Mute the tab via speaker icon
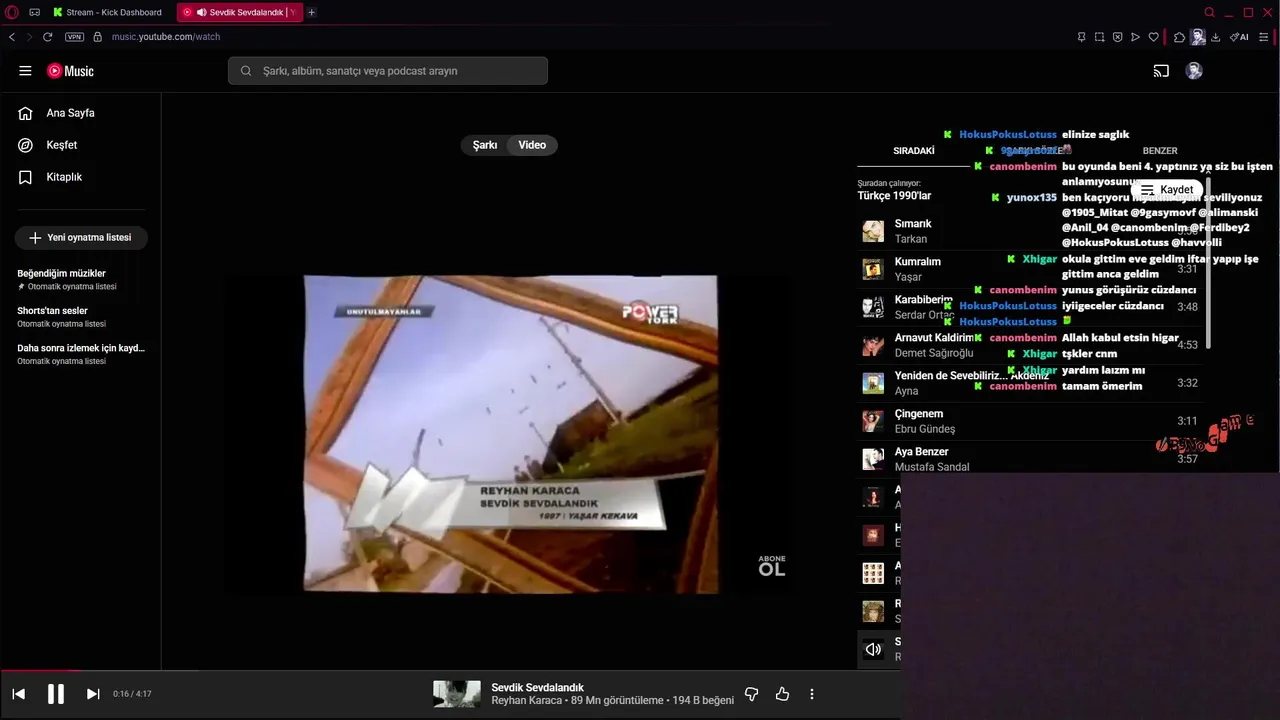Screen dimensions: 1280x720 point(202,12)
